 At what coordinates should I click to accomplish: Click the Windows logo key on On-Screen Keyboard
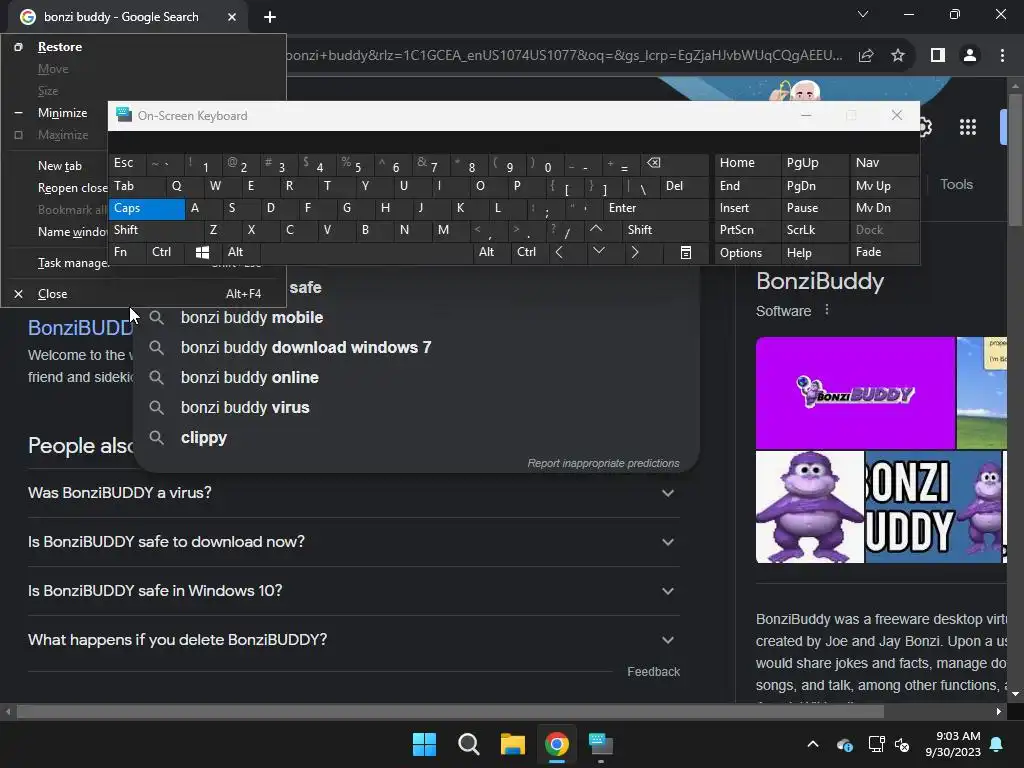tap(202, 252)
